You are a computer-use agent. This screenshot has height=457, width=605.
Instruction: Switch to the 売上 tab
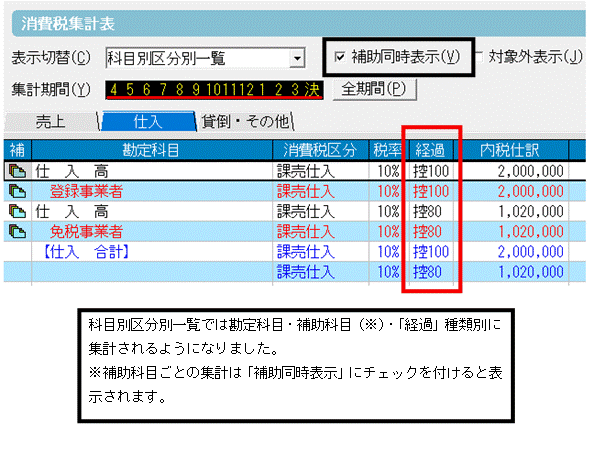(x=50, y=122)
